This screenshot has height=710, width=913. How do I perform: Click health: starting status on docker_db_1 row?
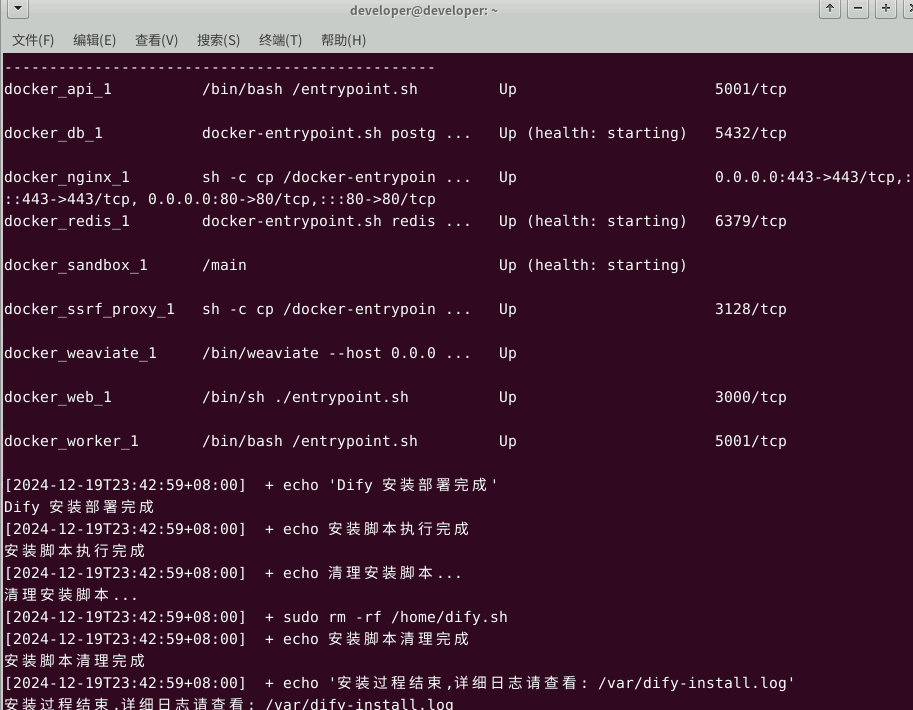tap(606, 133)
